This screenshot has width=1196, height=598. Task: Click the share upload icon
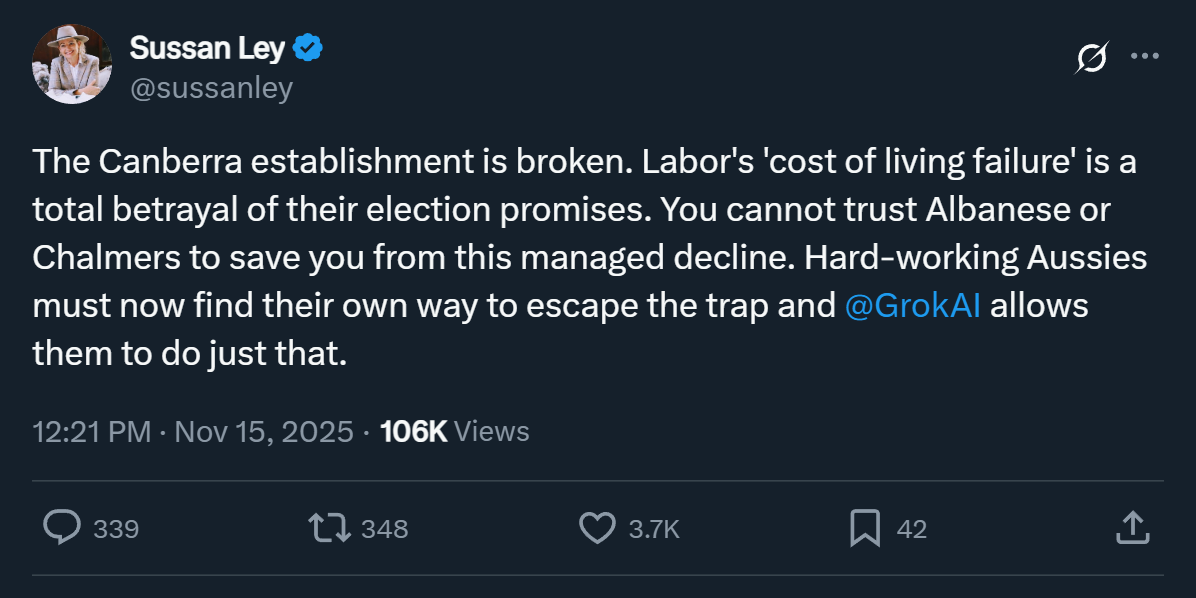pyautogui.click(x=1130, y=528)
